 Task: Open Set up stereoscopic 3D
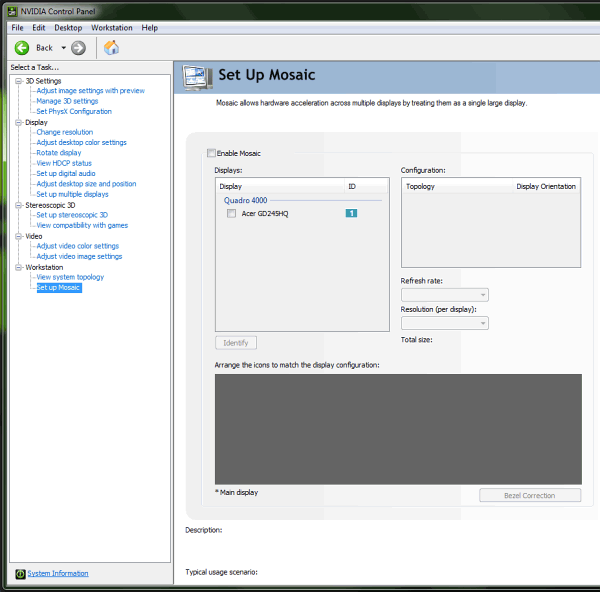point(72,215)
